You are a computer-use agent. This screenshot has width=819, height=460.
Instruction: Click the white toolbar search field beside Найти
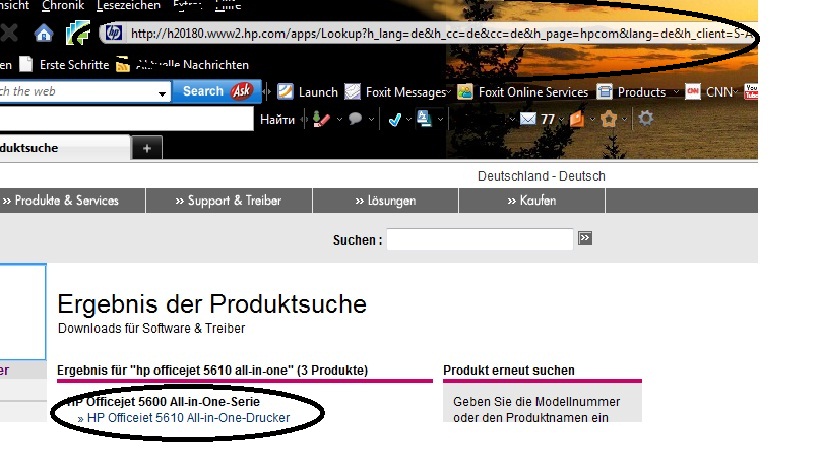(126, 119)
